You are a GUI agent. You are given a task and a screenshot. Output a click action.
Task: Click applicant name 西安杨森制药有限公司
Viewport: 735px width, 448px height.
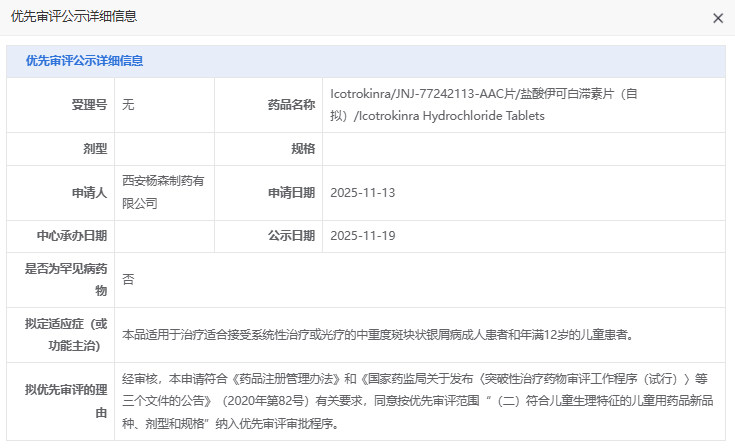coord(163,193)
